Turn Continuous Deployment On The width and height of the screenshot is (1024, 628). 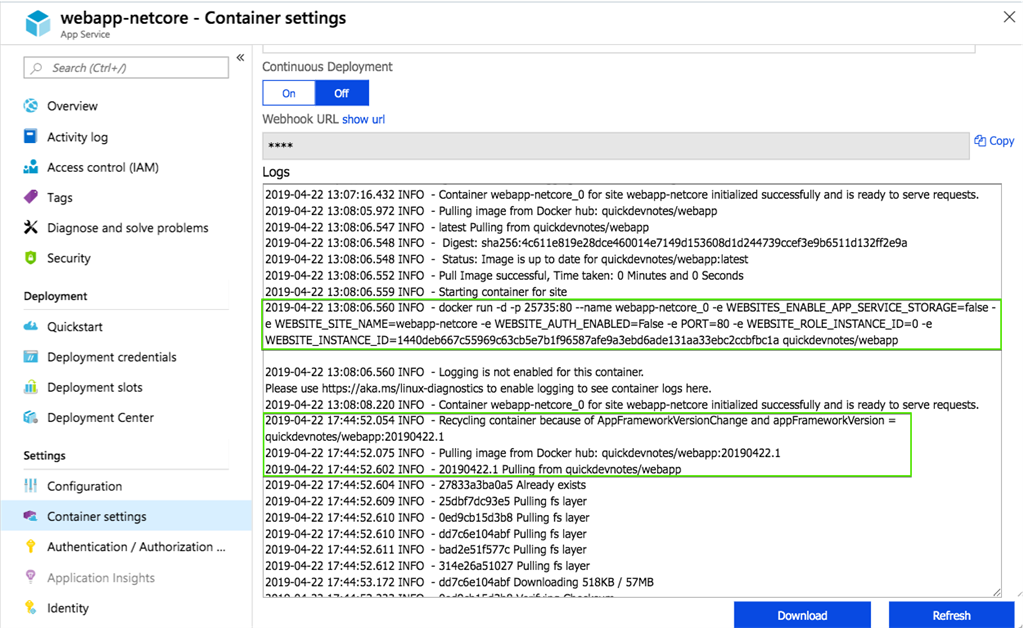[x=288, y=92]
